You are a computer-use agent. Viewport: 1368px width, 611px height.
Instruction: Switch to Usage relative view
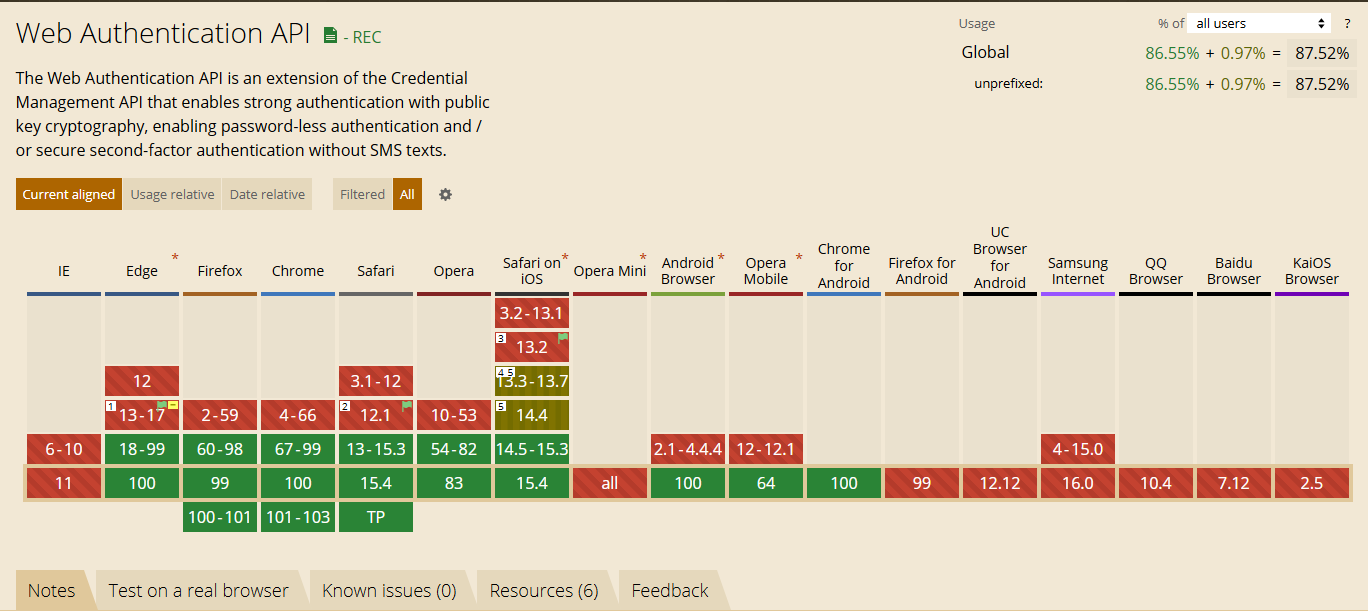click(x=172, y=194)
